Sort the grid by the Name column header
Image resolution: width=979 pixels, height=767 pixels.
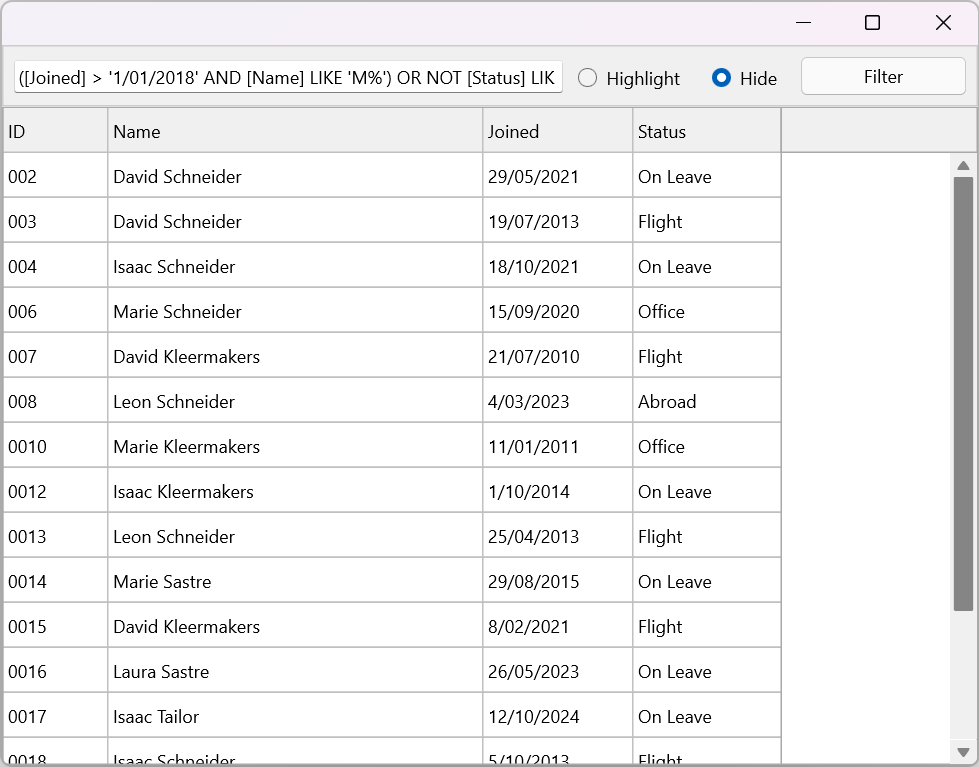pos(290,131)
